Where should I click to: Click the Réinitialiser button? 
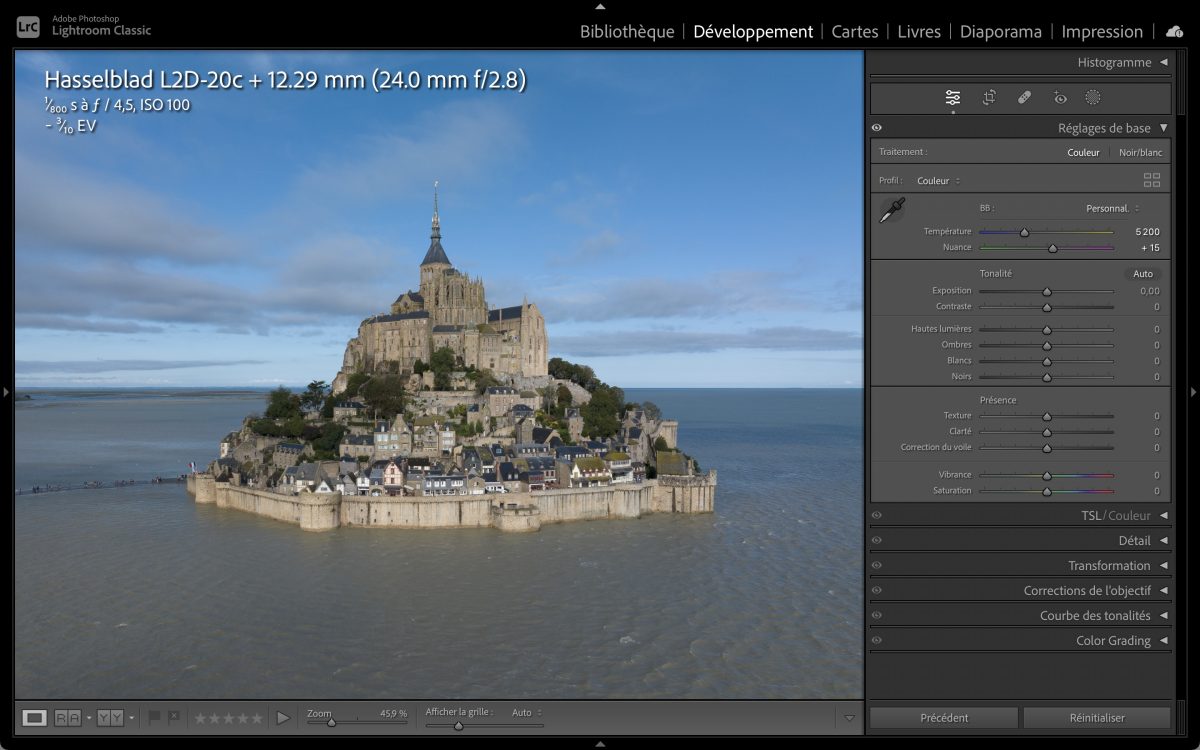1096,717
